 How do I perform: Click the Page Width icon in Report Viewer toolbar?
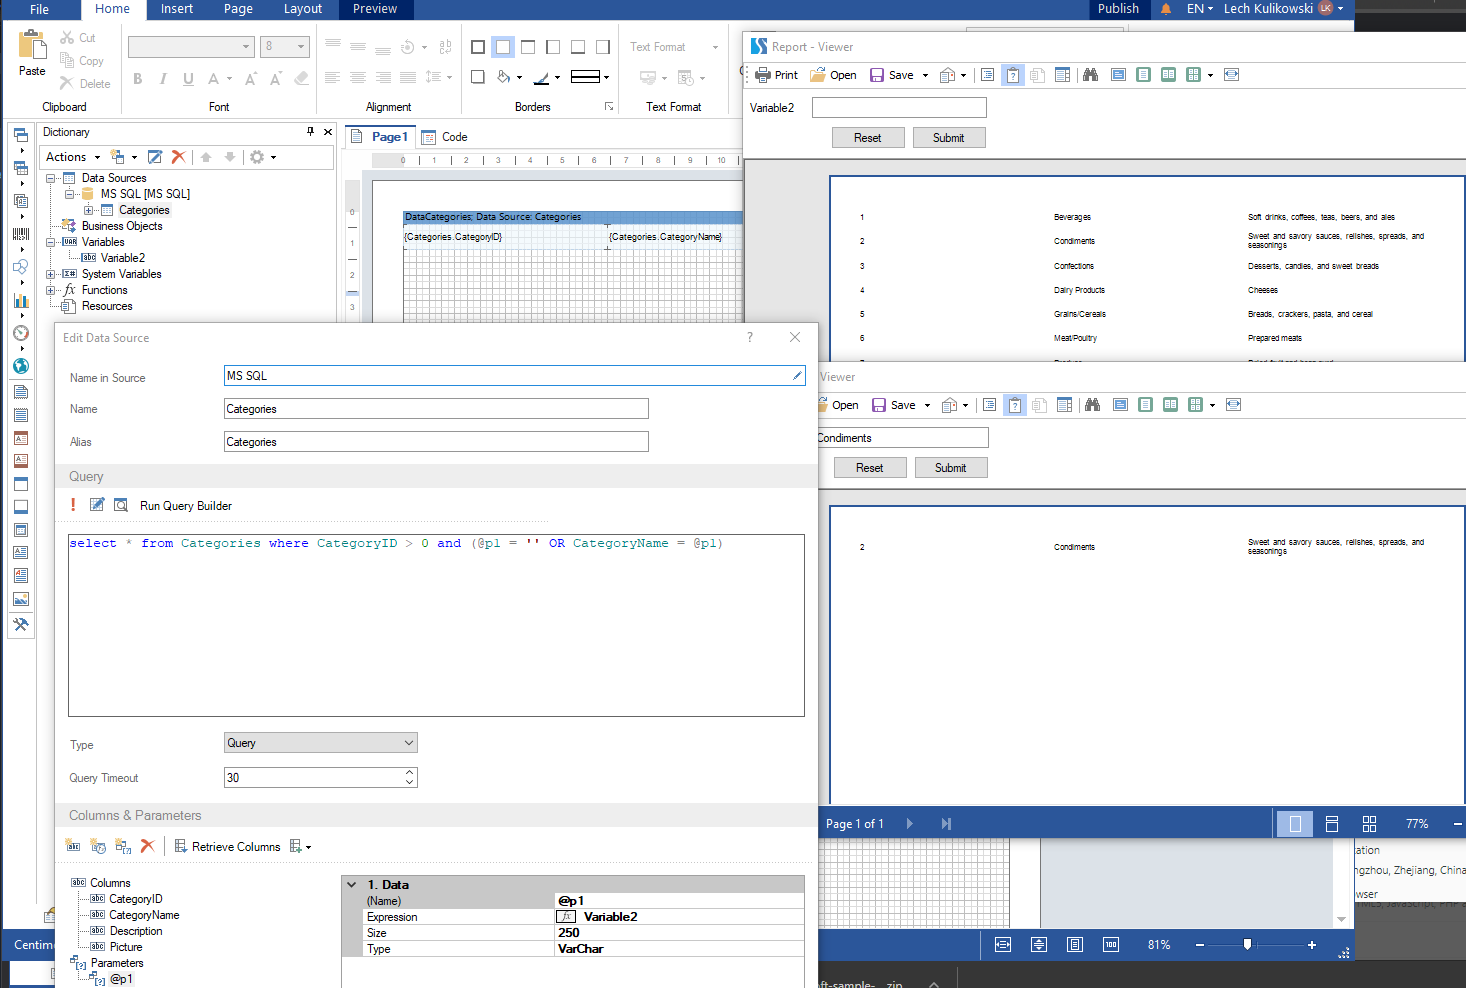[x=1231, y=75]
